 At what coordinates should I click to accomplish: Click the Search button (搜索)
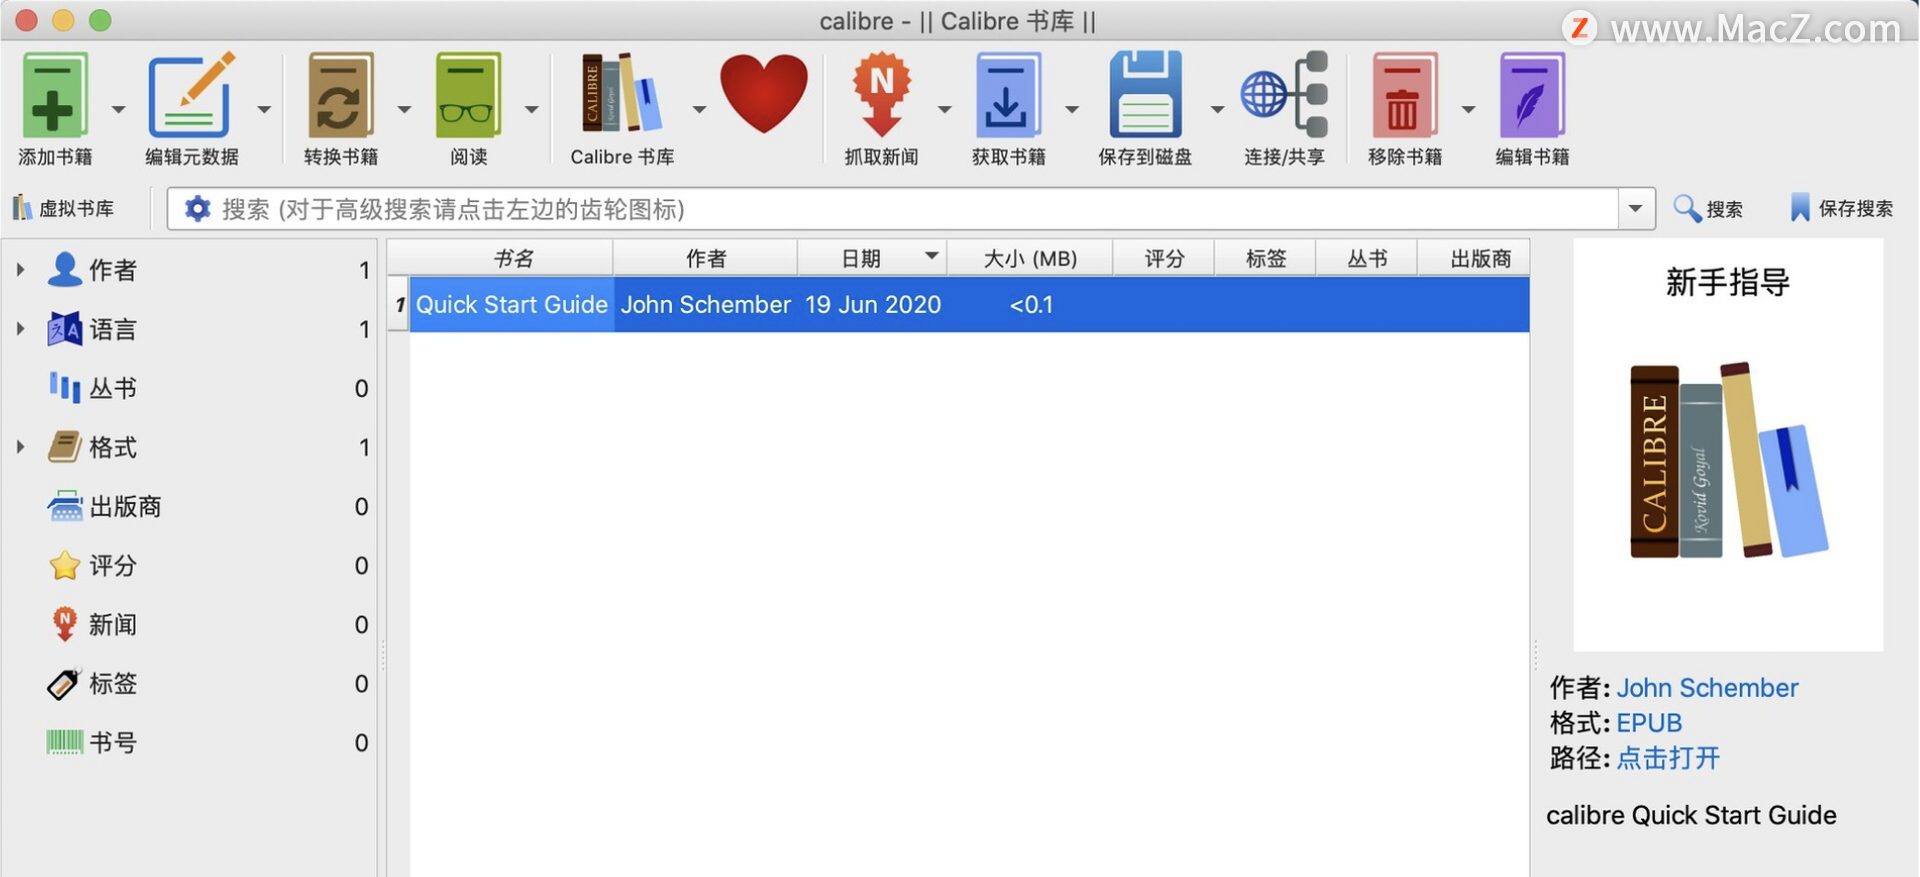[1708, 208]
